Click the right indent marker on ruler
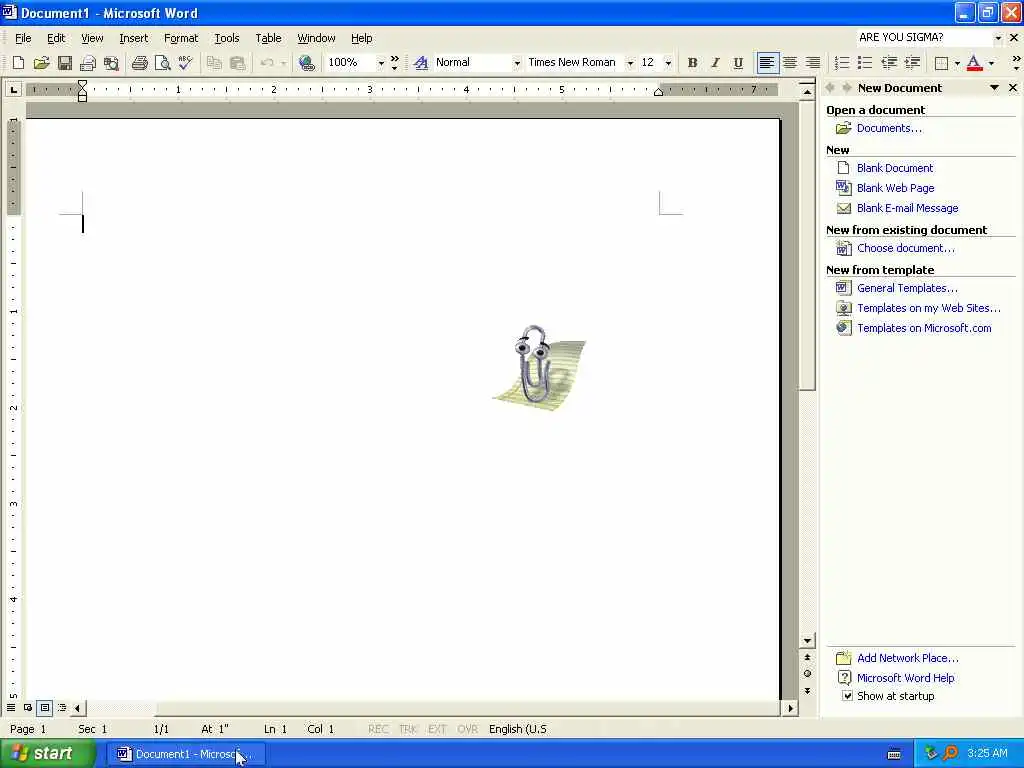Image resolution: width=1024 pixels, height=768 pixels. coord(658,92)
